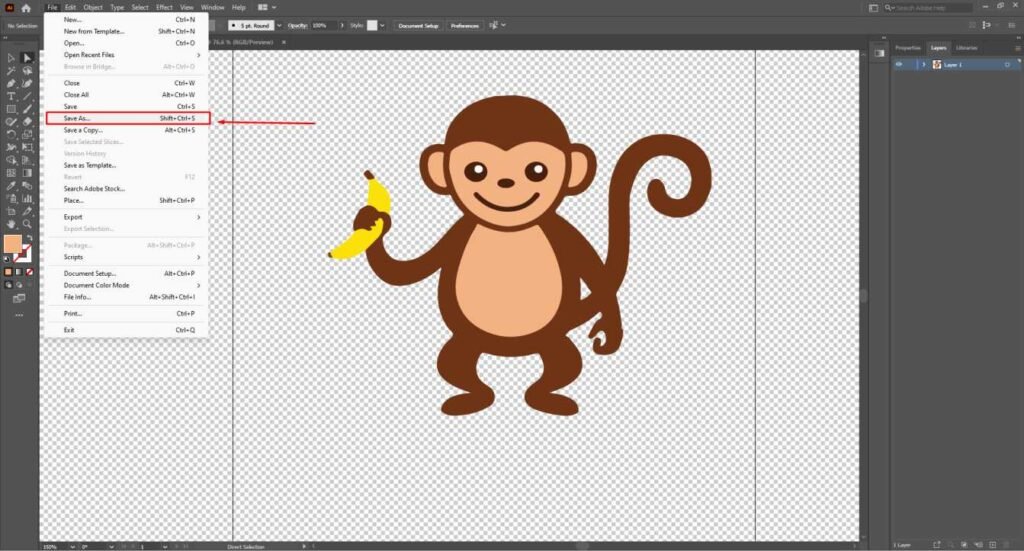1024x551 pixels.
Task: Choose Place from File menu
Action: [127, 200]
